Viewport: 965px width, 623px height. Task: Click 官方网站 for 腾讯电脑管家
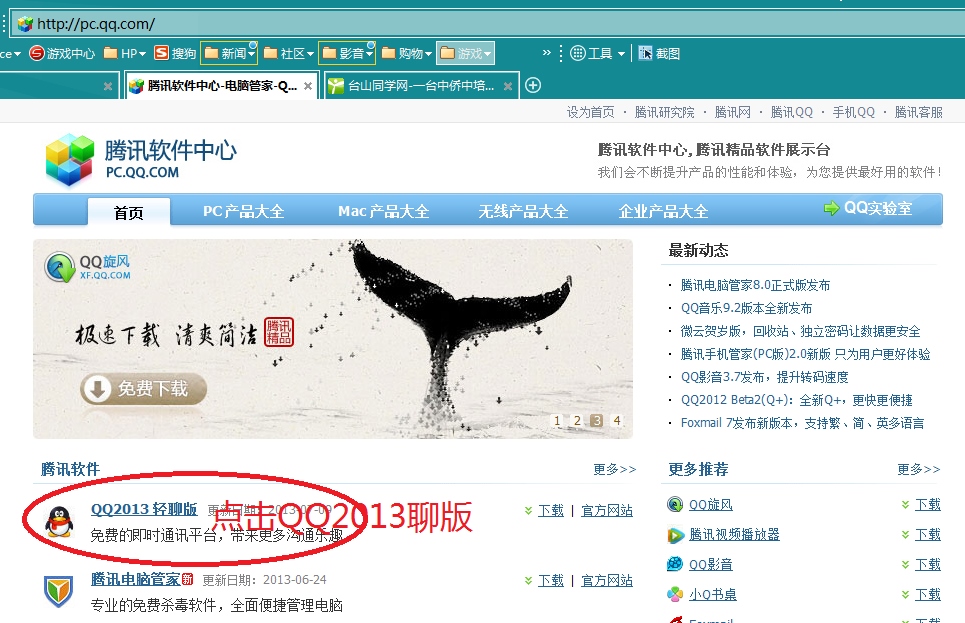(x=607, y=581)
